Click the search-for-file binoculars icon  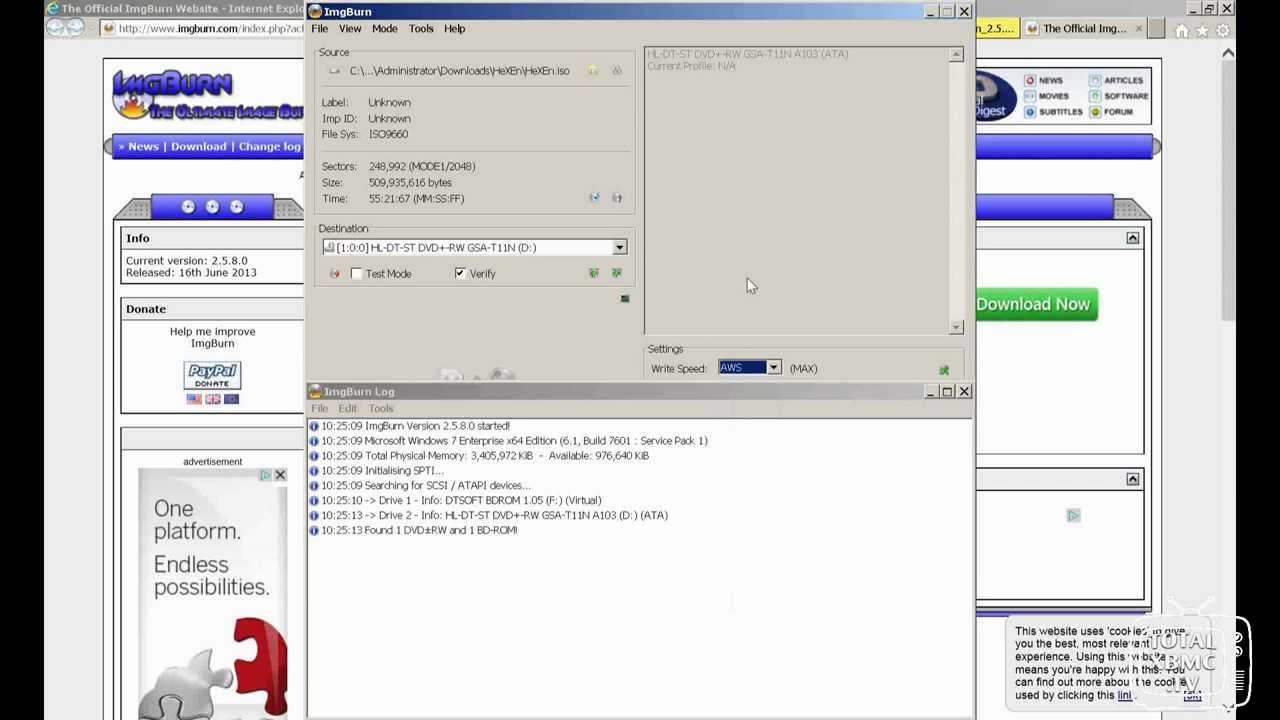click(x=617, y=70)
